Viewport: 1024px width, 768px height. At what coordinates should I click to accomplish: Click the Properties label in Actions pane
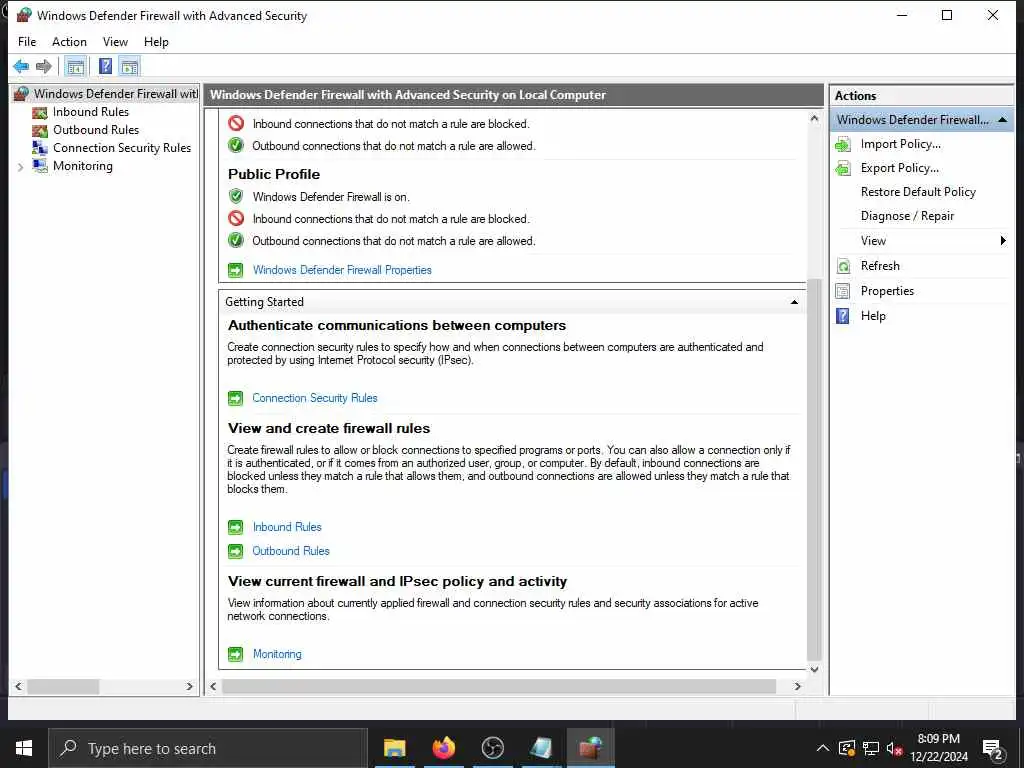click(887, 291)
